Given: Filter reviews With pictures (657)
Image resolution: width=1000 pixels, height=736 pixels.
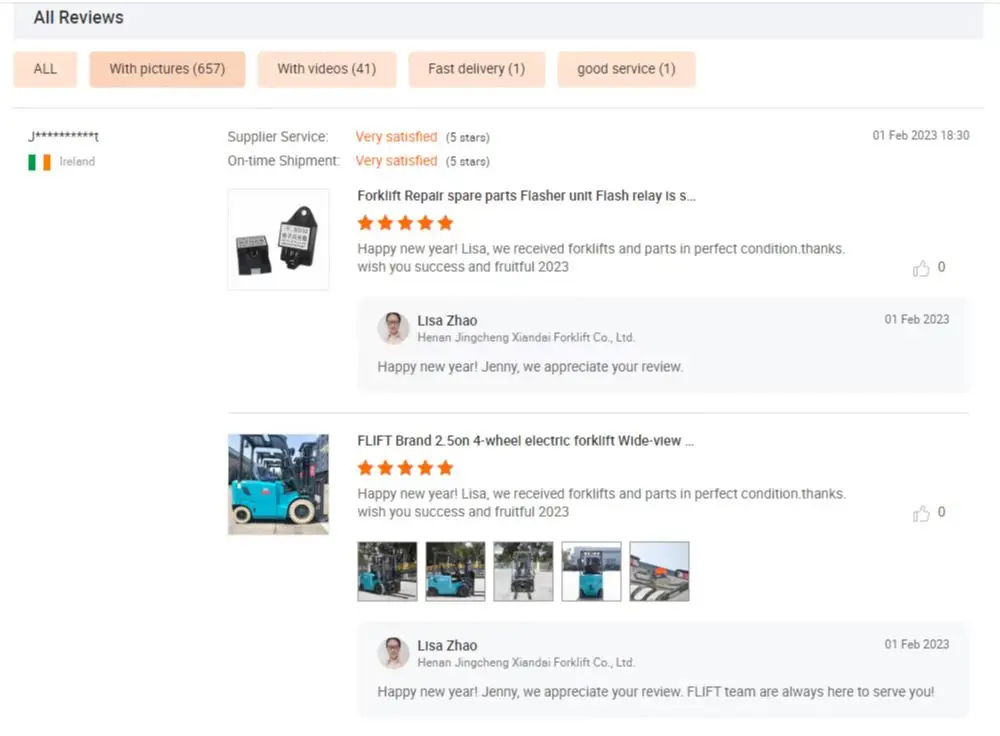Looking at the screenshot, I should point(167,69).
